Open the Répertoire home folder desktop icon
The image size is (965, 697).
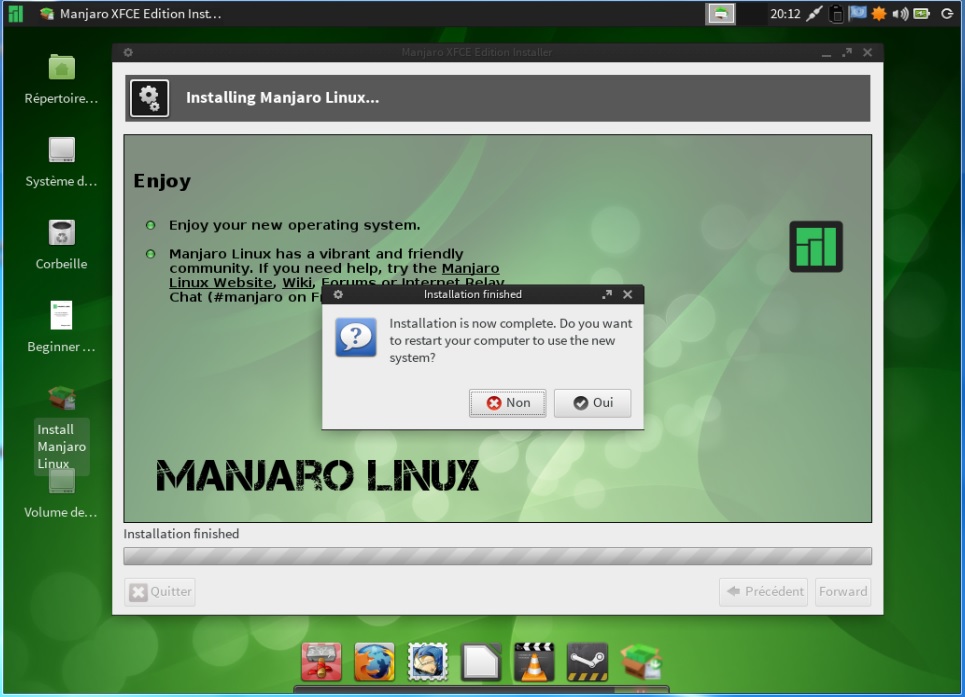tap(62, 67)
